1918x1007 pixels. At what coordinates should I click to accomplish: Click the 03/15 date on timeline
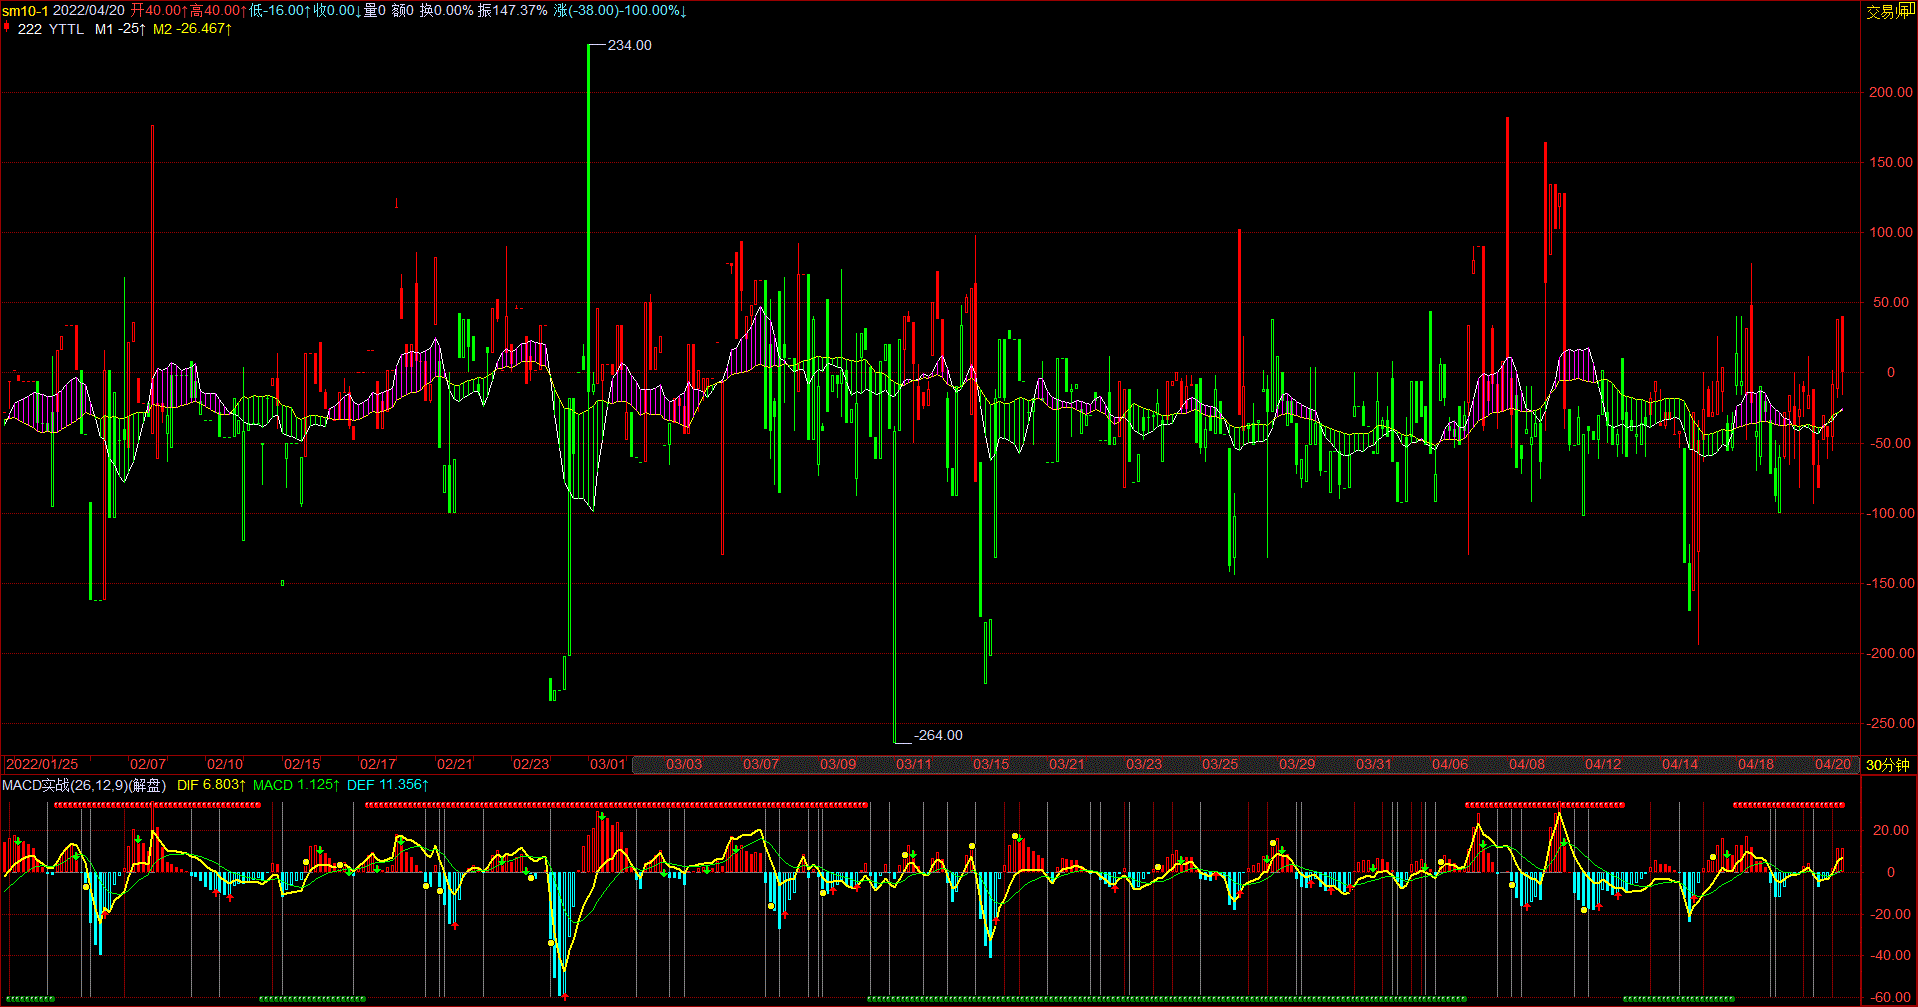pos(991,764)
